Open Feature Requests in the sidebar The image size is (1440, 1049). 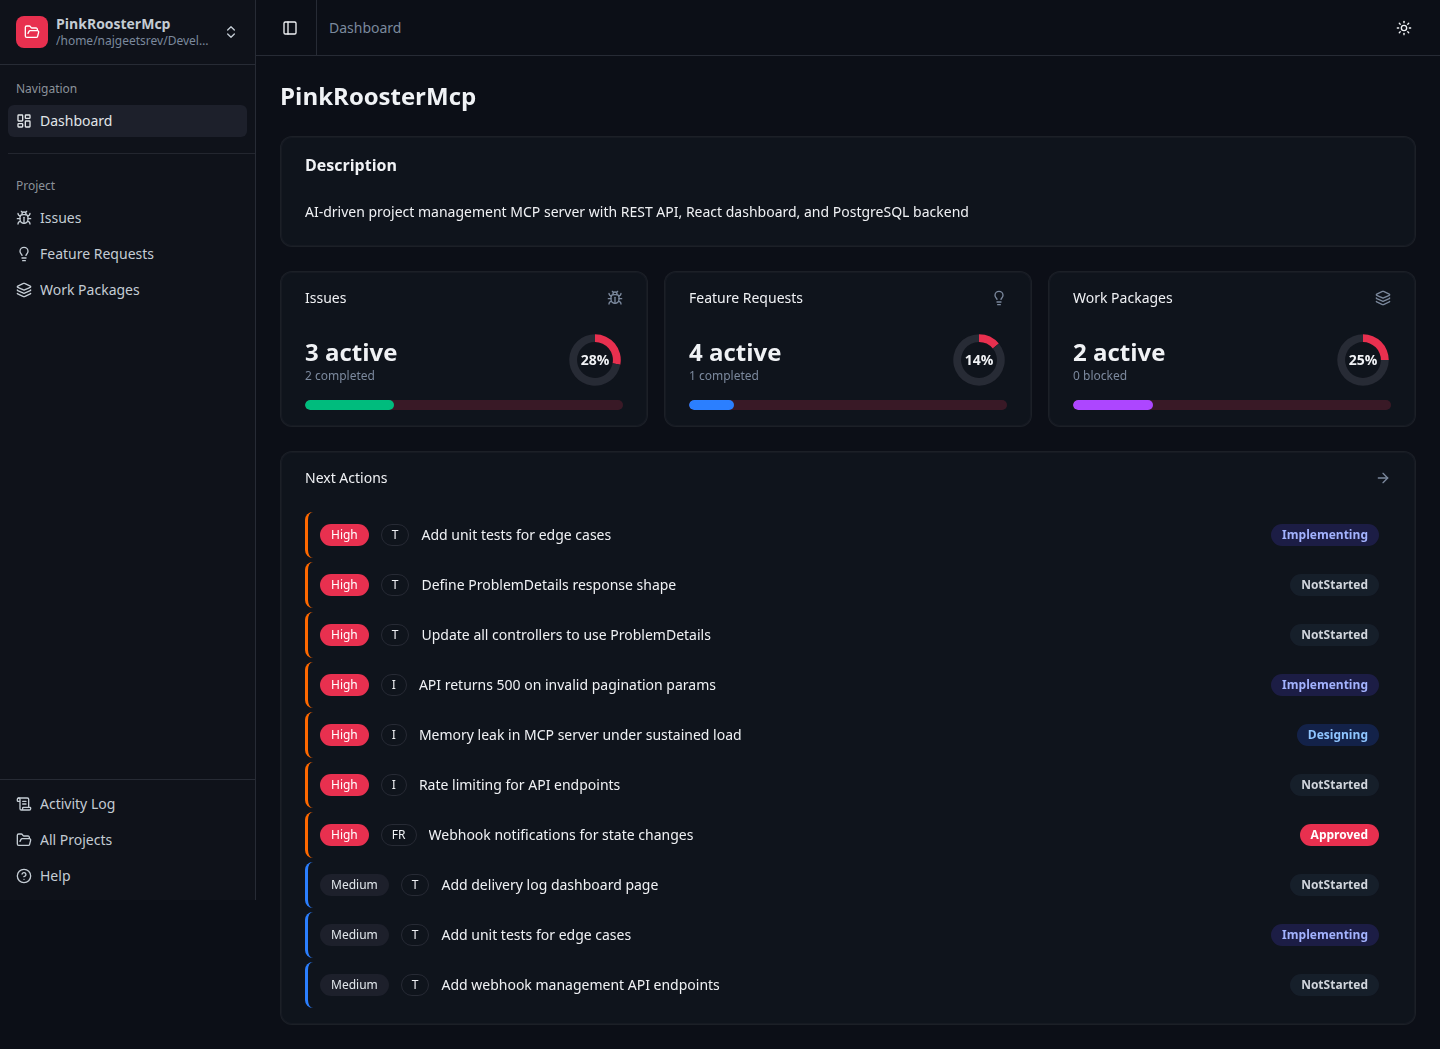coord(127,254)
